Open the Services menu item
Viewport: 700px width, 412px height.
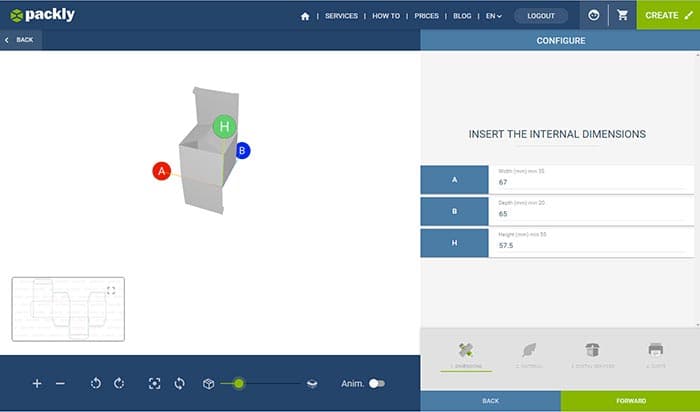click(341, 16)
